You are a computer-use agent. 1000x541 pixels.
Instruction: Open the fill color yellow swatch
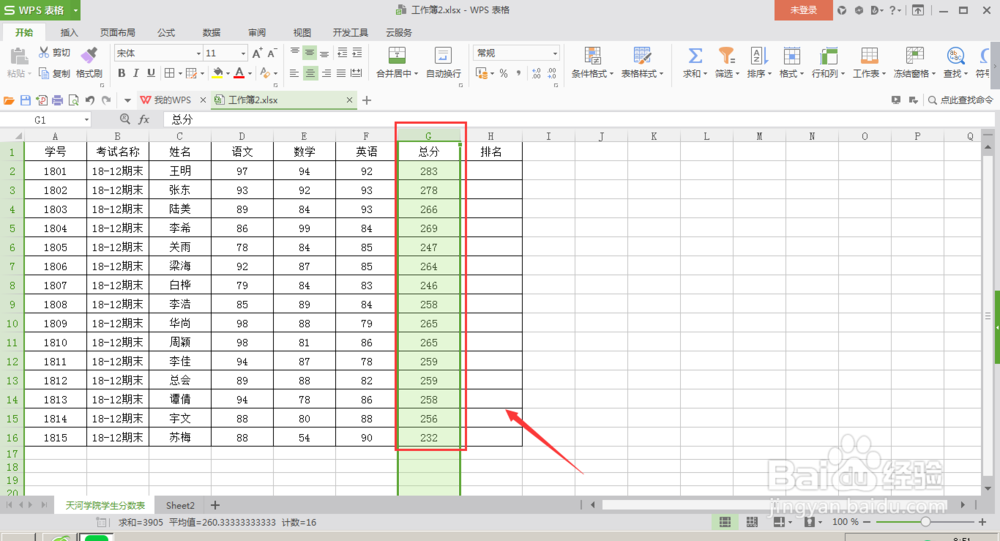point(217,73)
